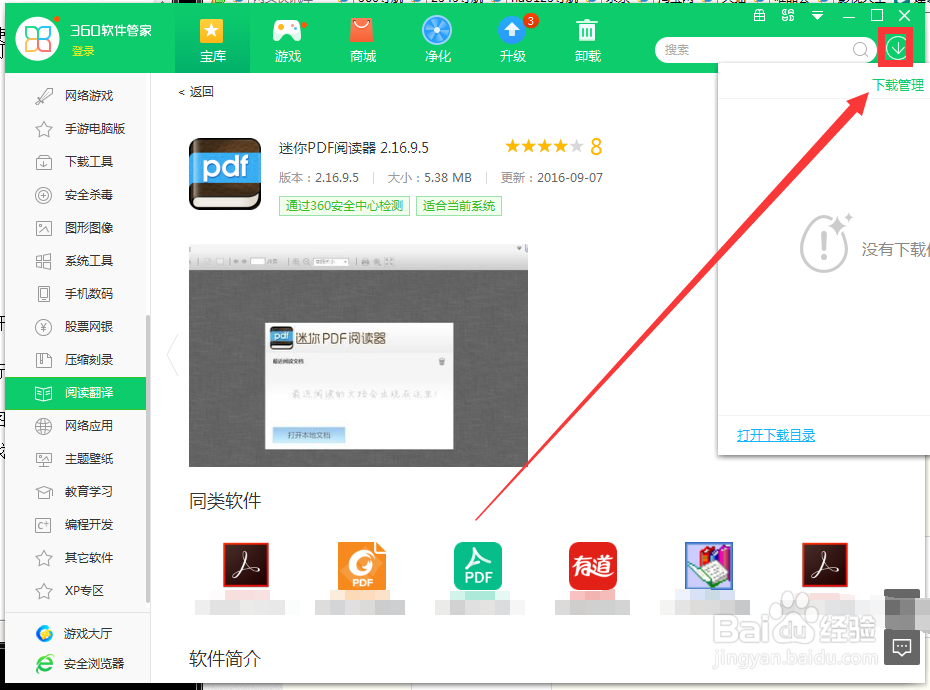Click 返回 to go back

[196, 92]
